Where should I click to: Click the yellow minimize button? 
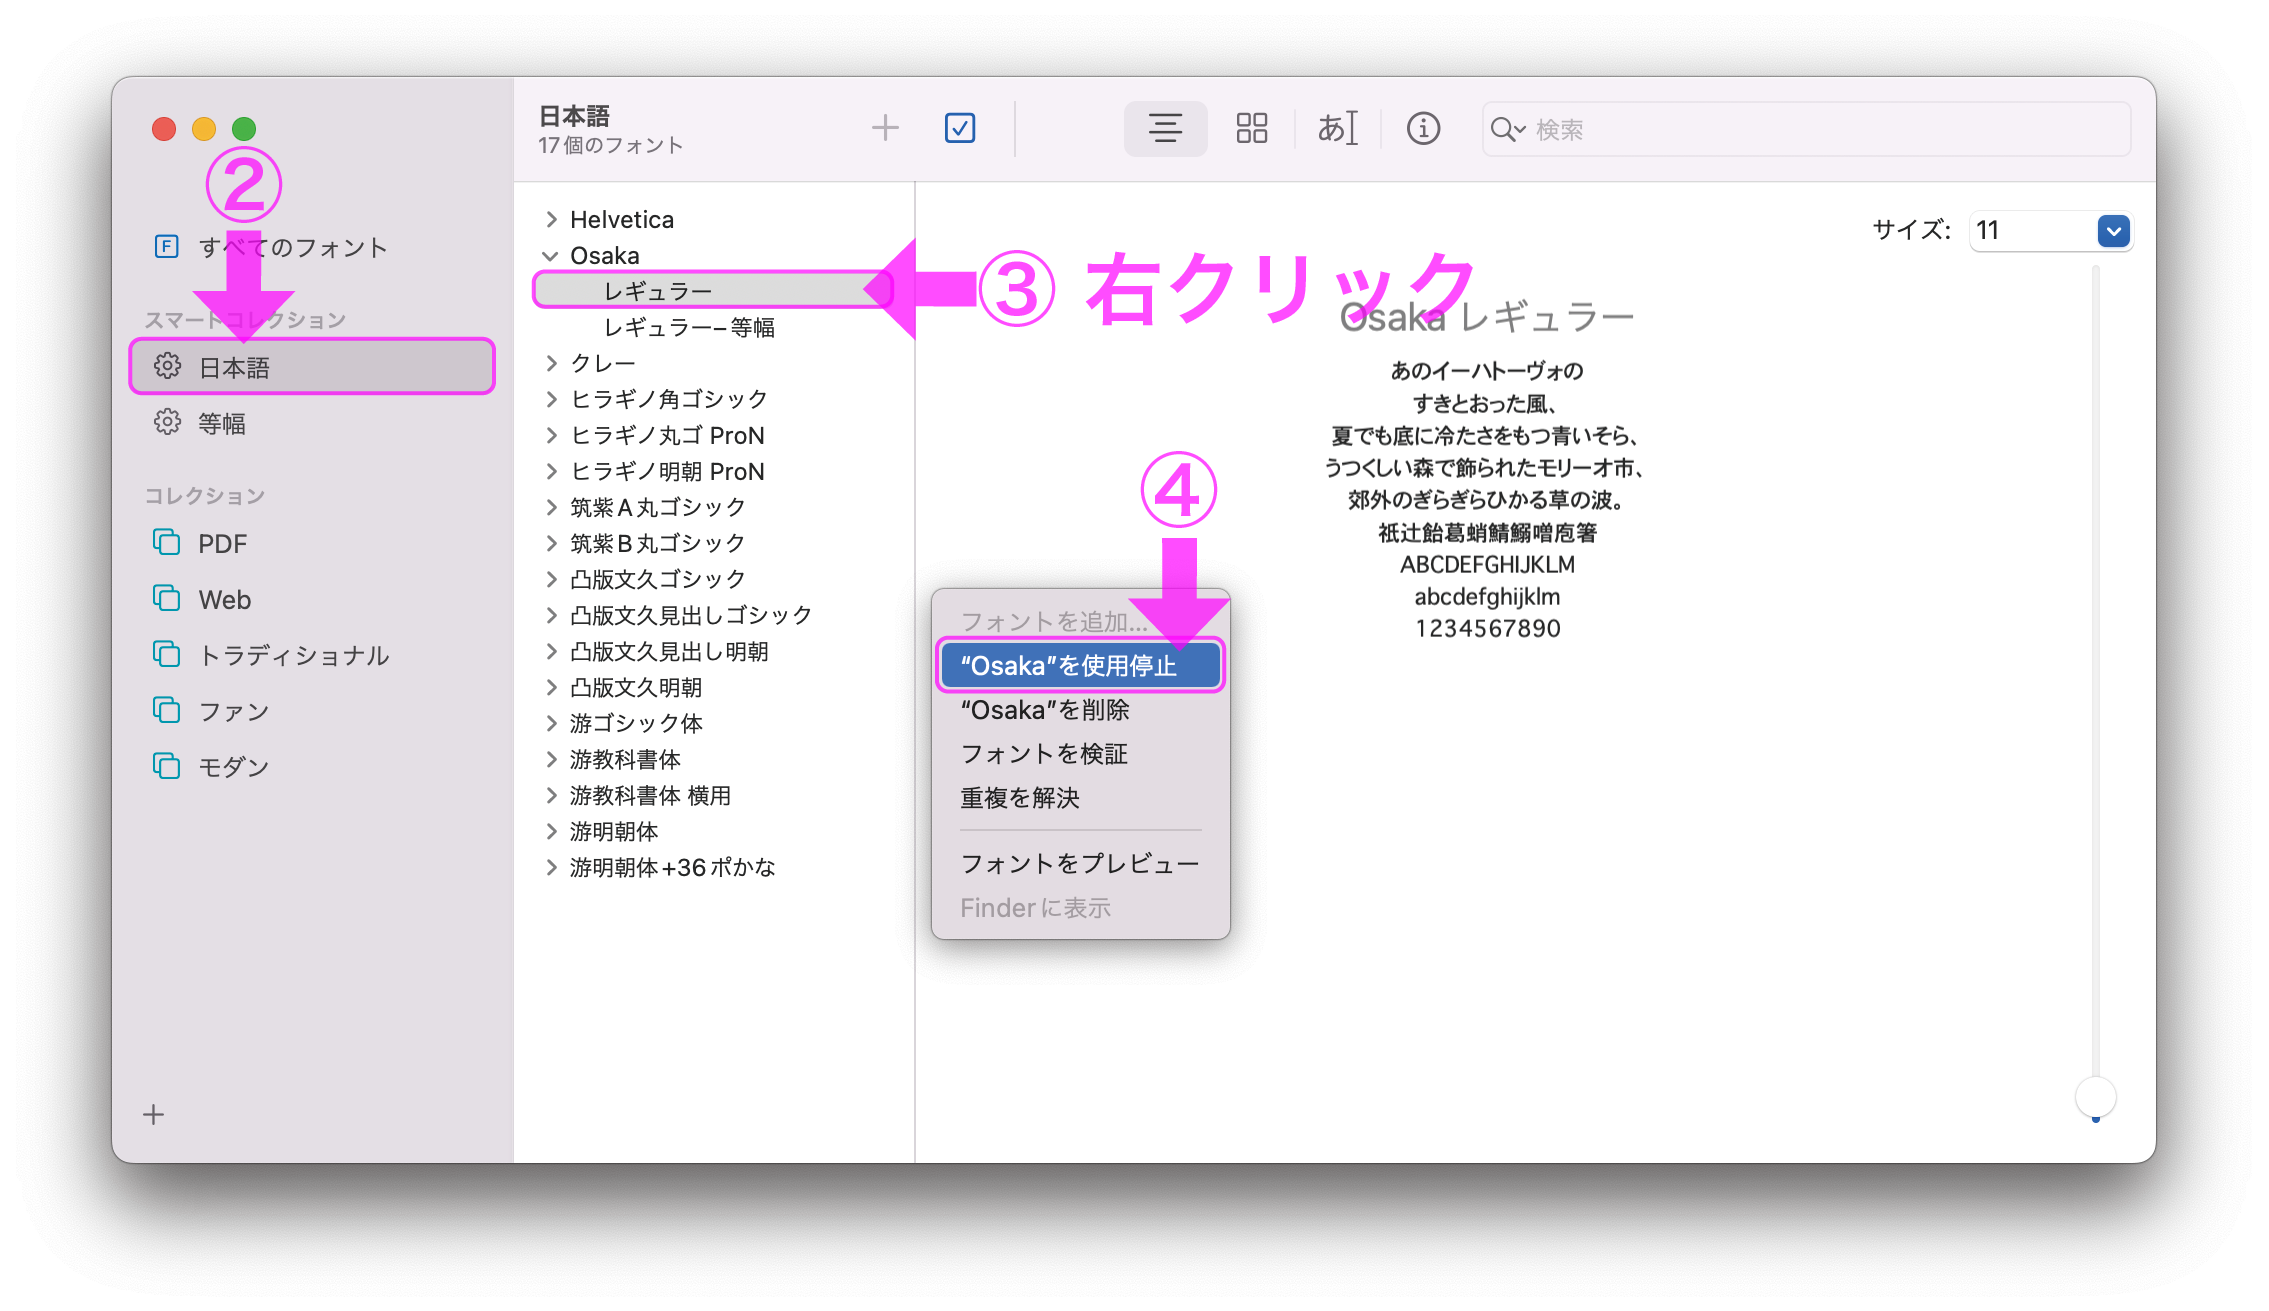pos(204,129)
